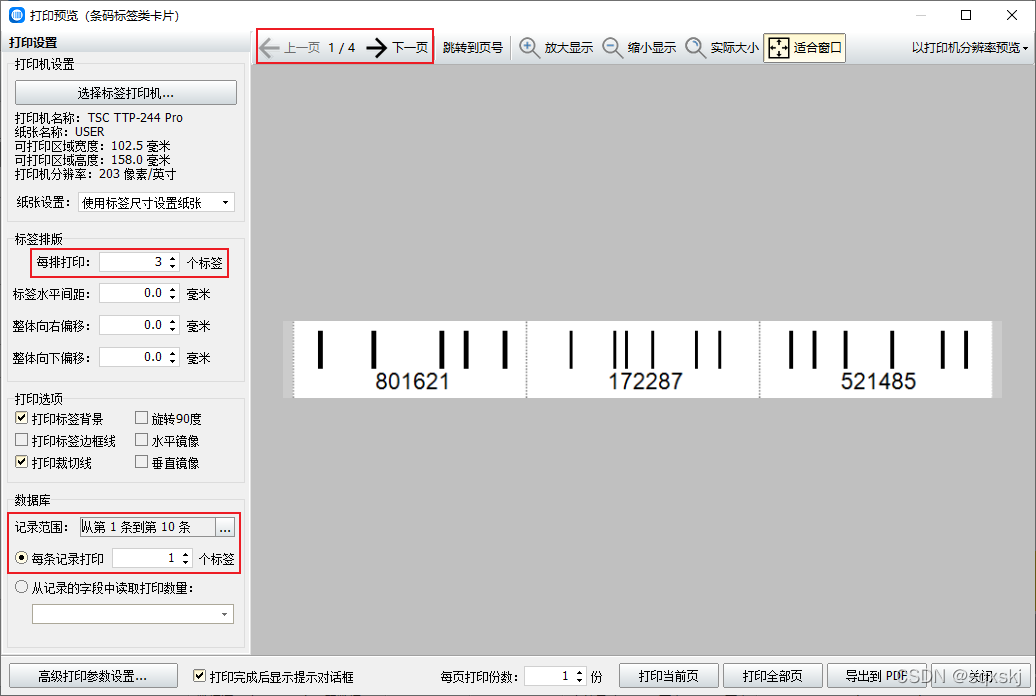Viewport: 1036px width, 696px height.
Task: Click choose label printer button
Action: 126,93
